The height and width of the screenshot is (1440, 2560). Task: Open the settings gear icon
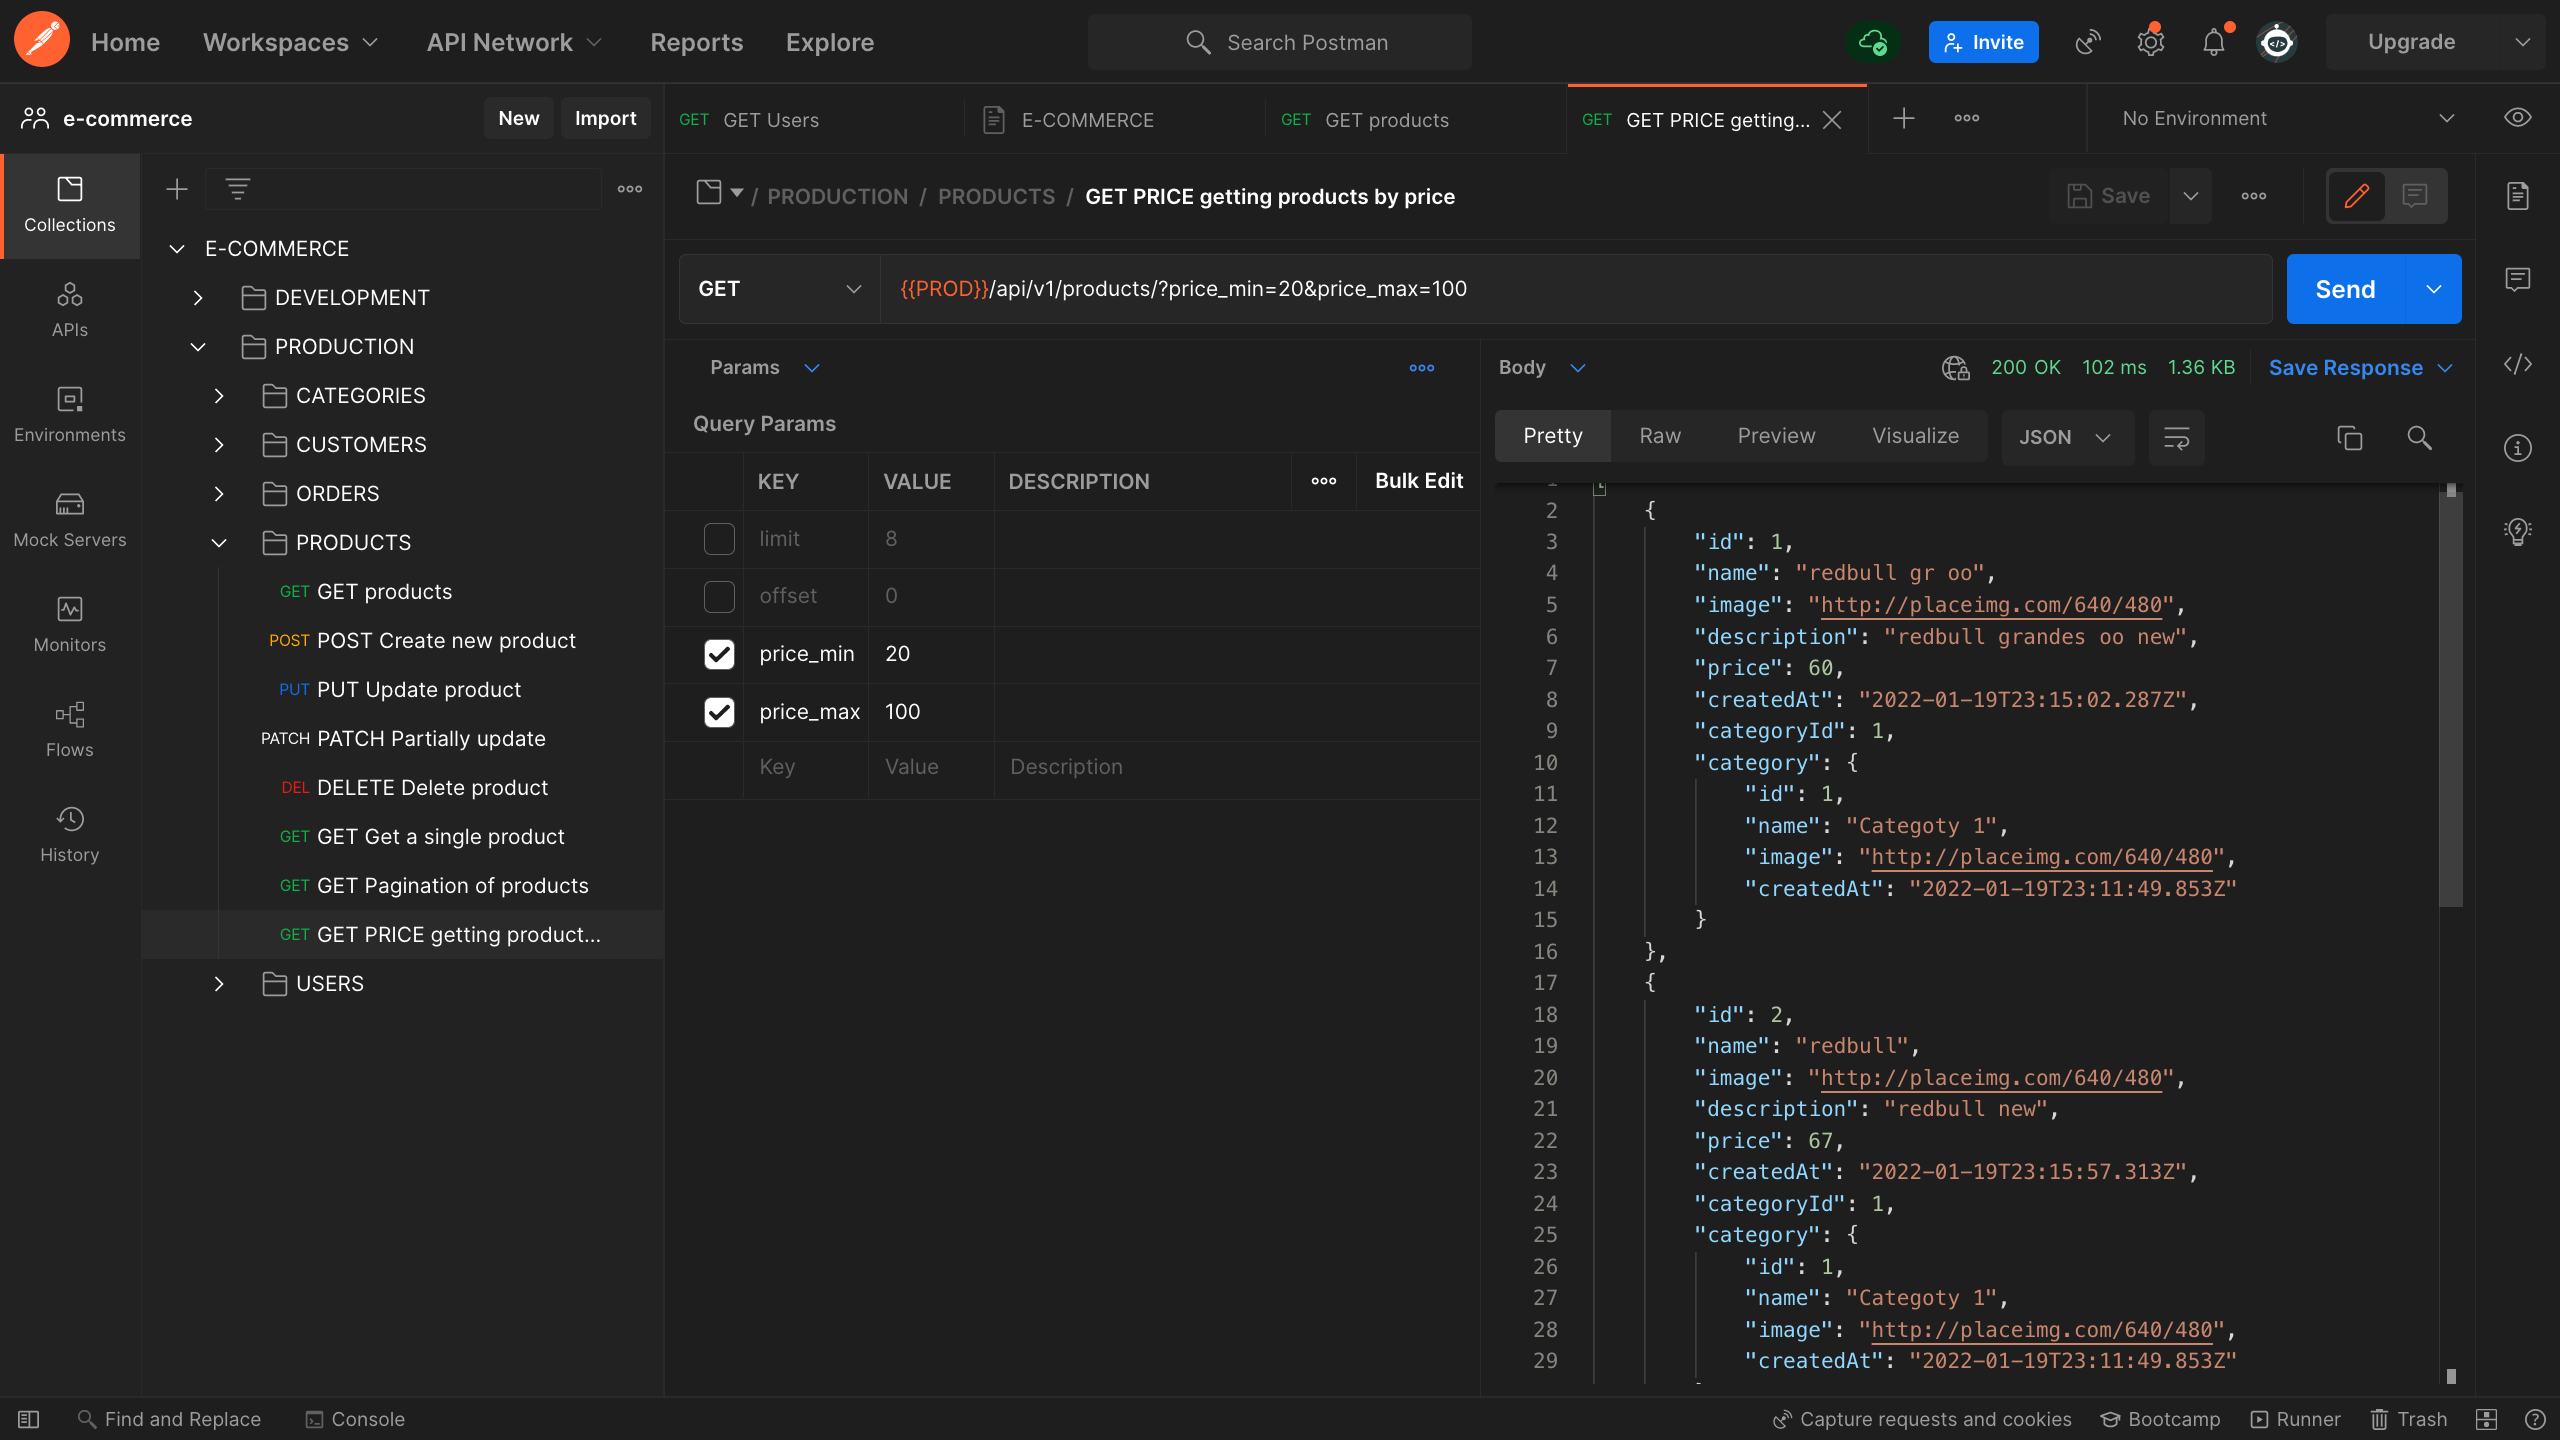point(2150,42)
